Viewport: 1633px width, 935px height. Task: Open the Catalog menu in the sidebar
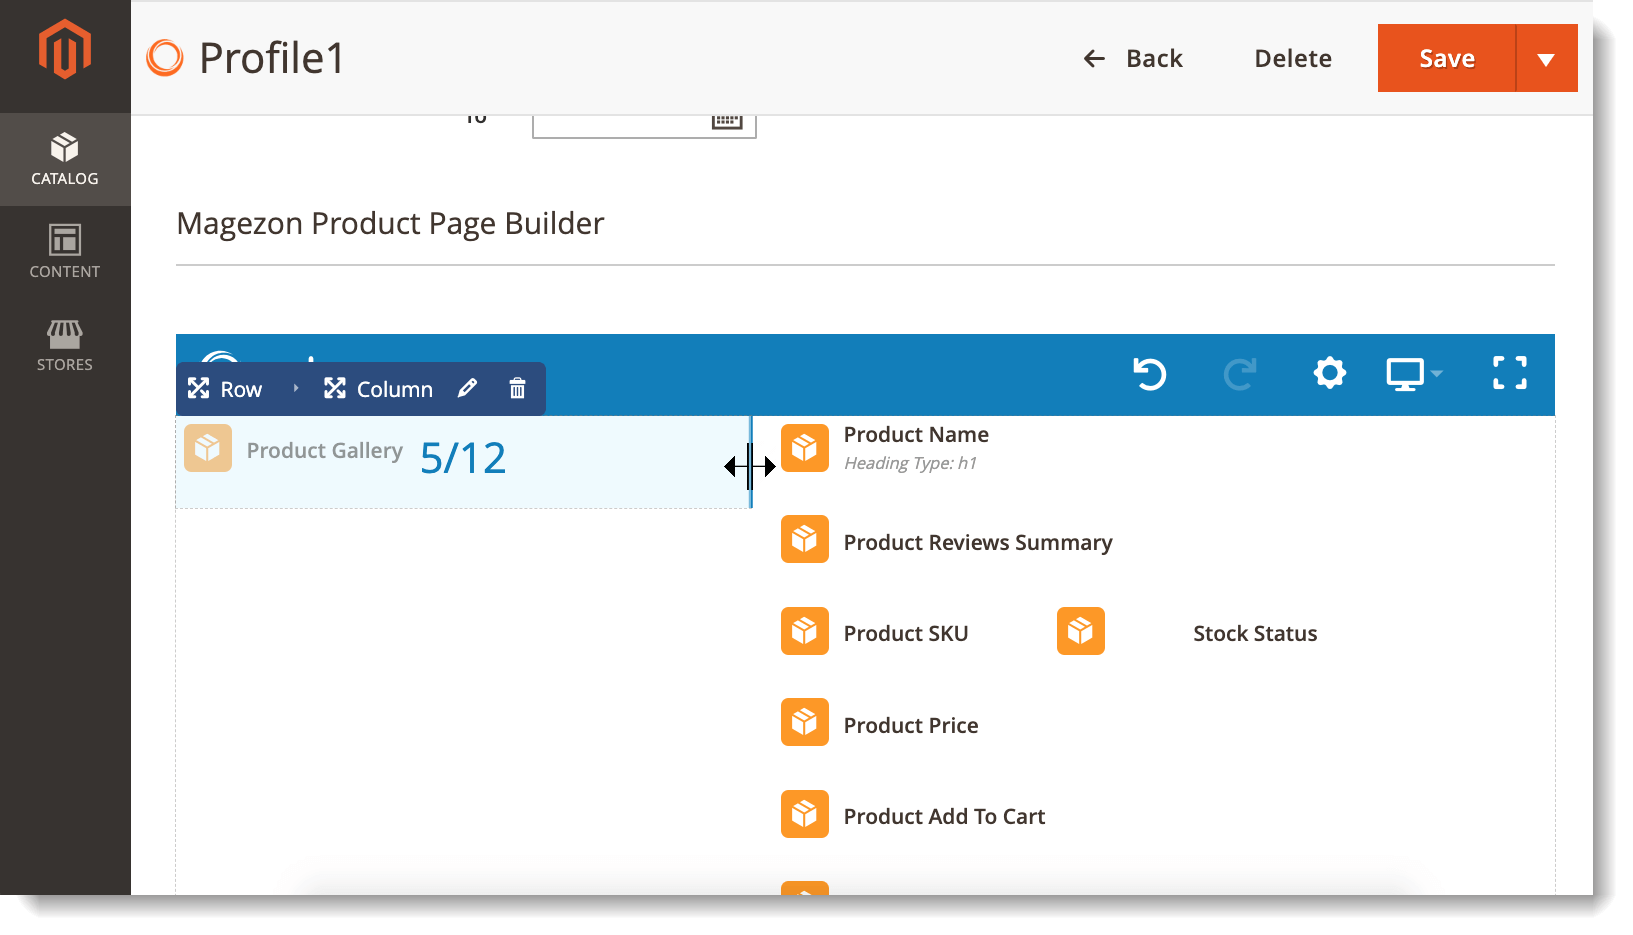coord(64,158)
